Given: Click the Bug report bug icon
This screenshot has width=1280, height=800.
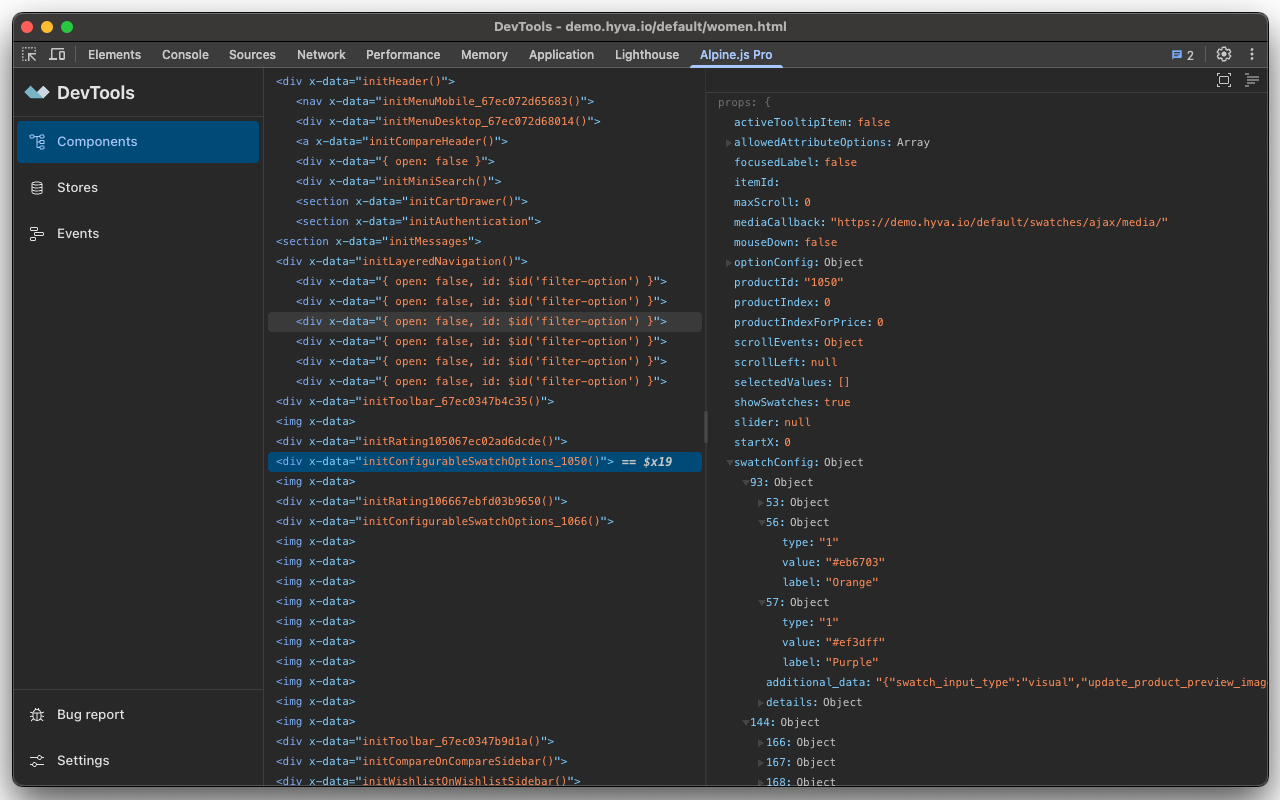Looking at the screenshot, I should [37, 715].
